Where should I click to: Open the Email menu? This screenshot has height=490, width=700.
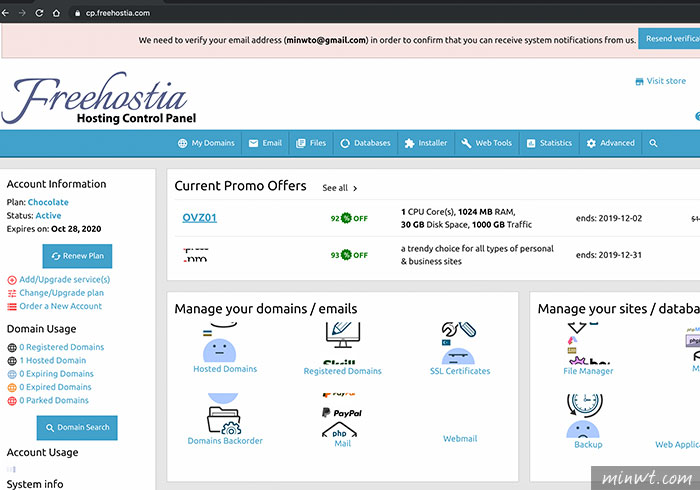[265, 143]
